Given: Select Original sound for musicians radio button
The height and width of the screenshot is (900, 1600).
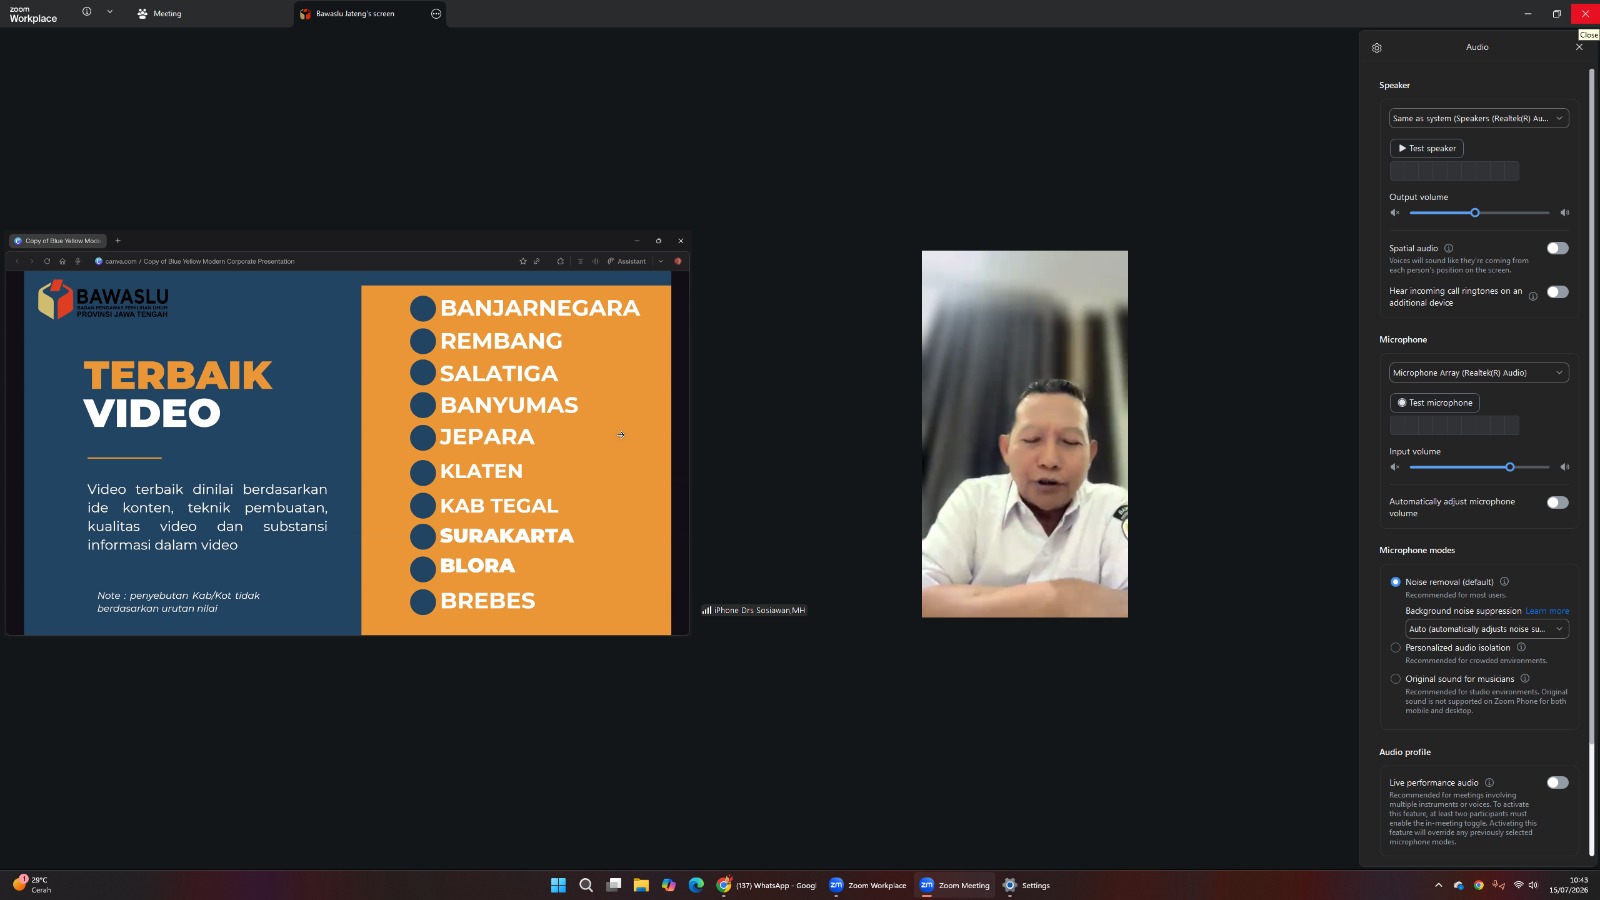Looking at the screenshot, I should 1396,679.
